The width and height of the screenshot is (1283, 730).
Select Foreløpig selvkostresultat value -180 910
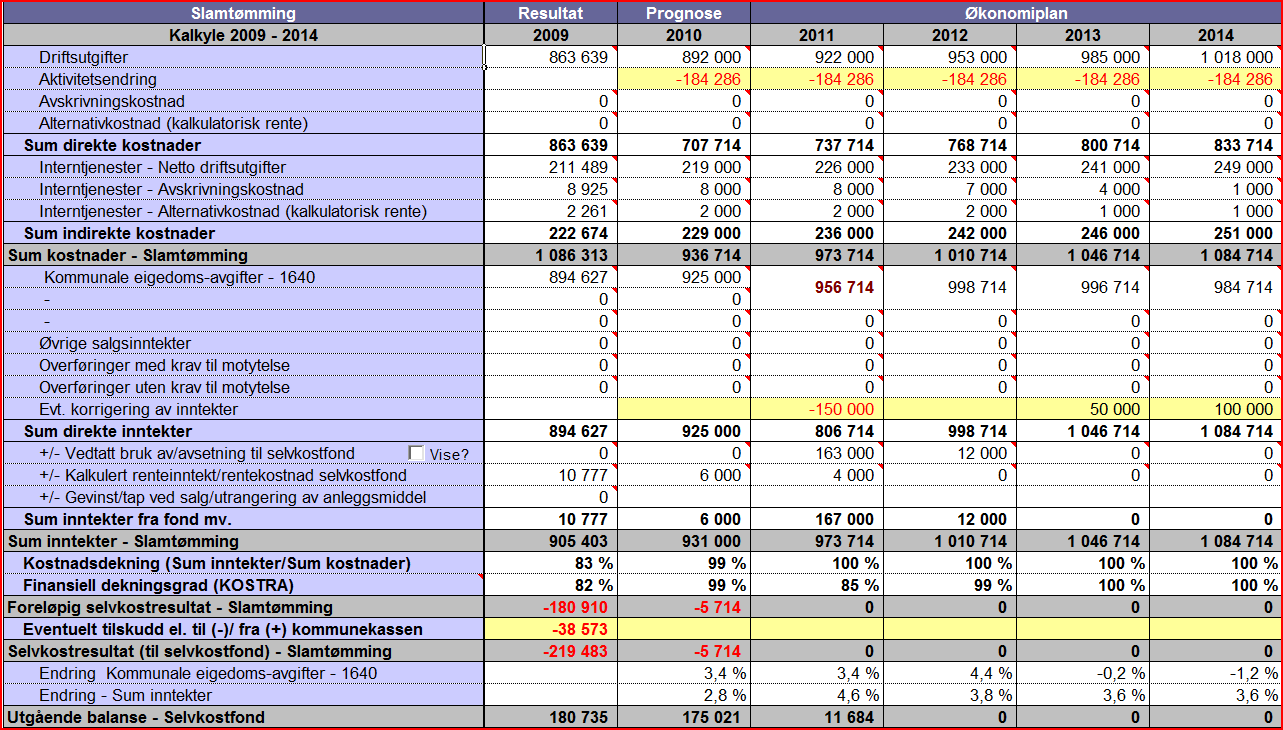[x=551, y=607]
